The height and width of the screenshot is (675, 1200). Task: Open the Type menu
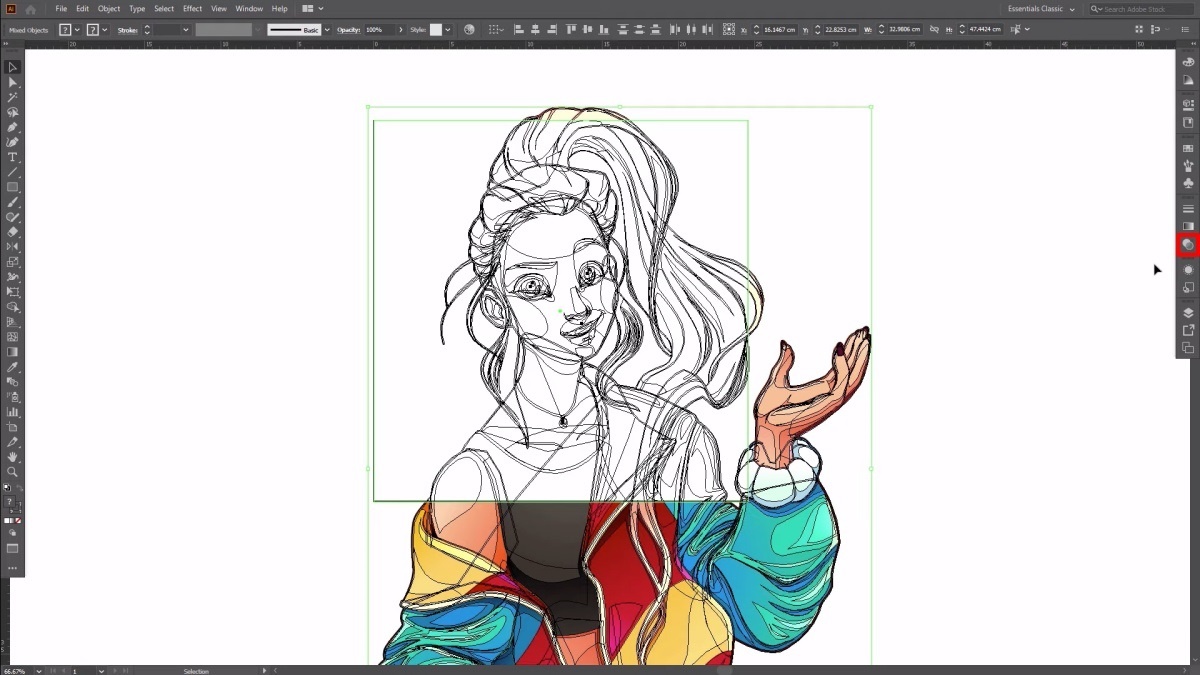[137, 9]
